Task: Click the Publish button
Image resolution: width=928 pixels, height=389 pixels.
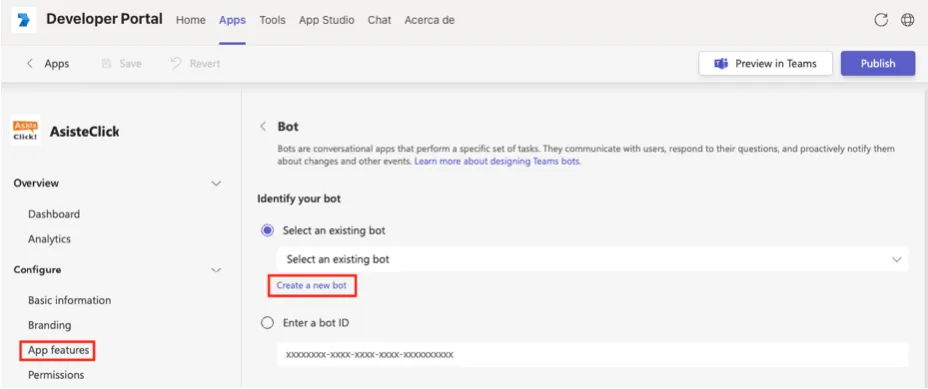Action: tap(878, 63)
